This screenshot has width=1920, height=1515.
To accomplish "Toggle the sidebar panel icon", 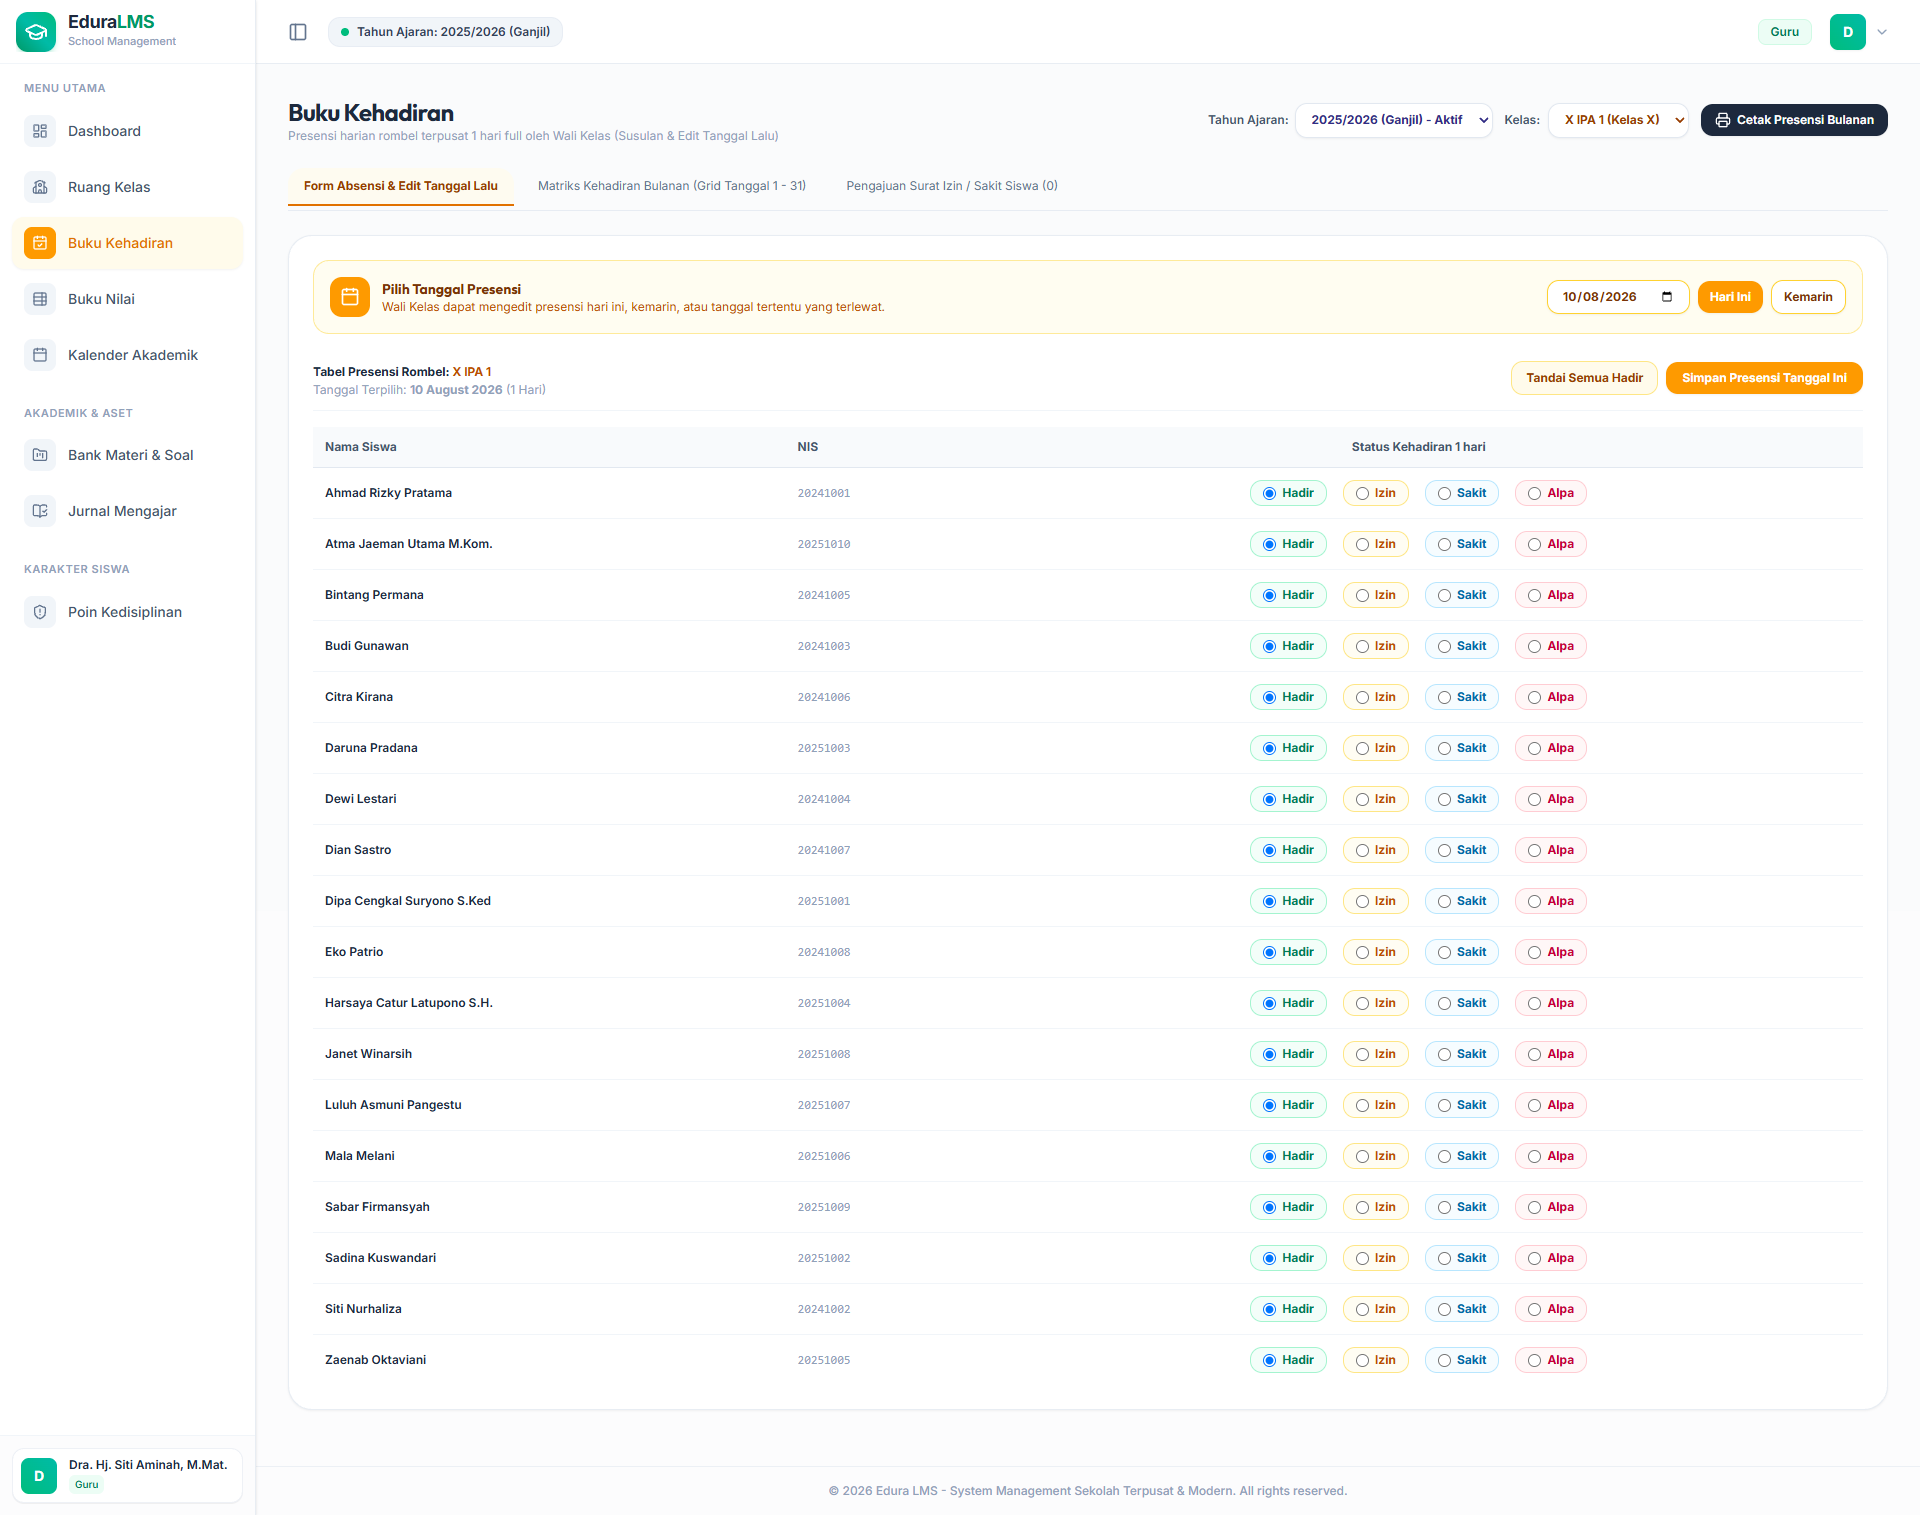I will pos(298,32).
